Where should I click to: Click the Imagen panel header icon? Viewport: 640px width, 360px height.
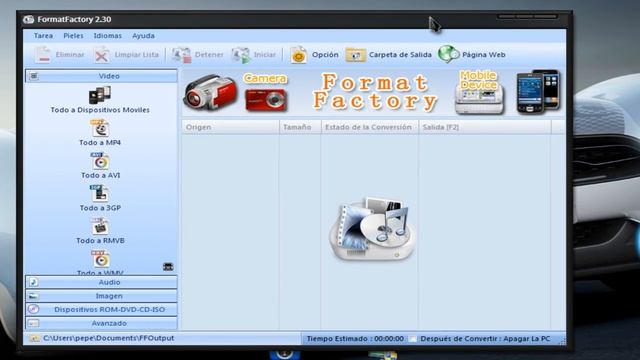coord(34,296)
